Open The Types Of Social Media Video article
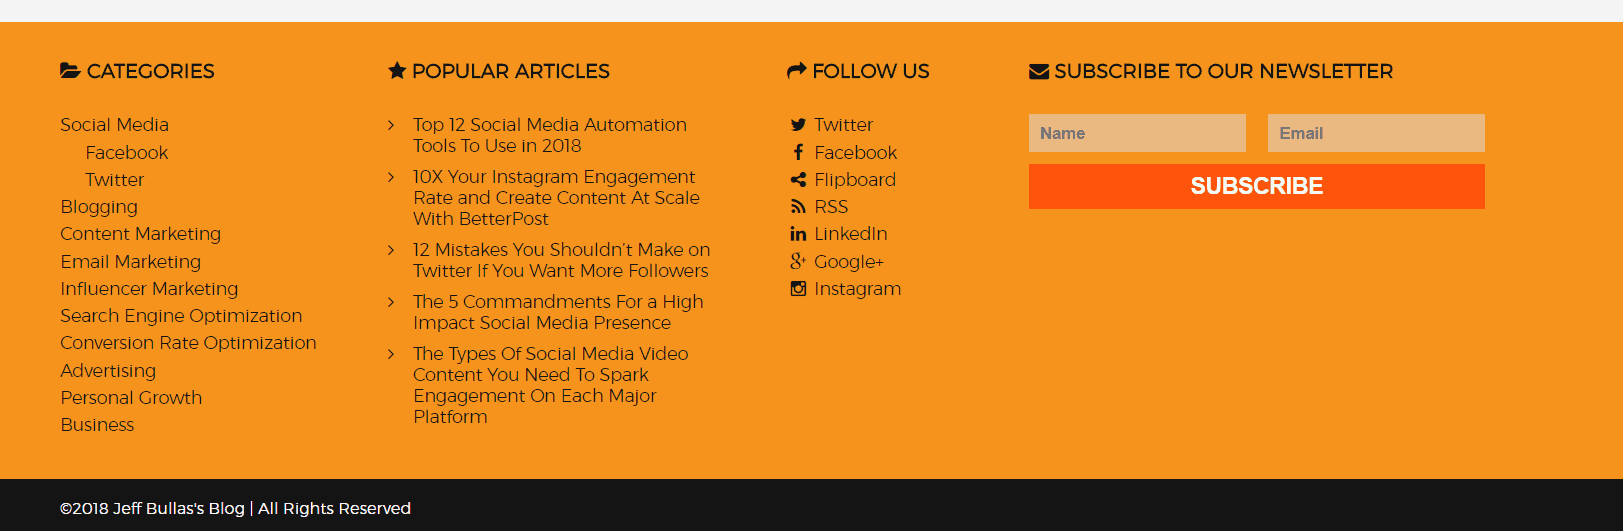The height and width of the screenshot is (531, 1623). coord(551,385)
